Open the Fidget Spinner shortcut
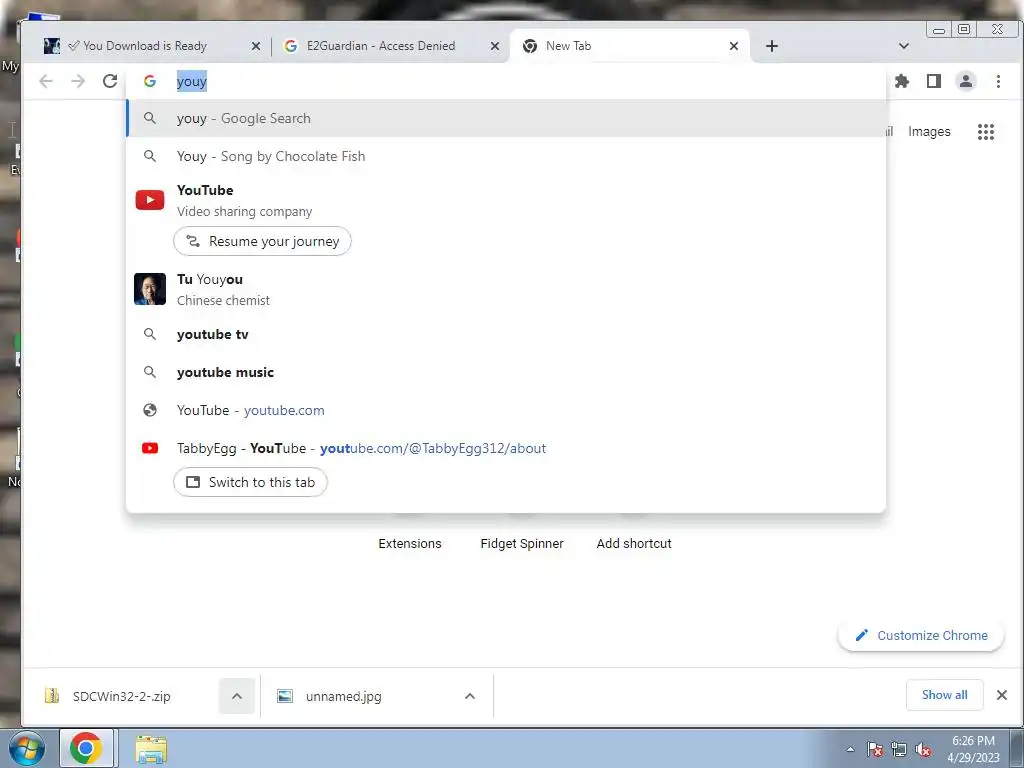Screen dimensions: 1024x768 pyautogui.click(x=522, y=543)
